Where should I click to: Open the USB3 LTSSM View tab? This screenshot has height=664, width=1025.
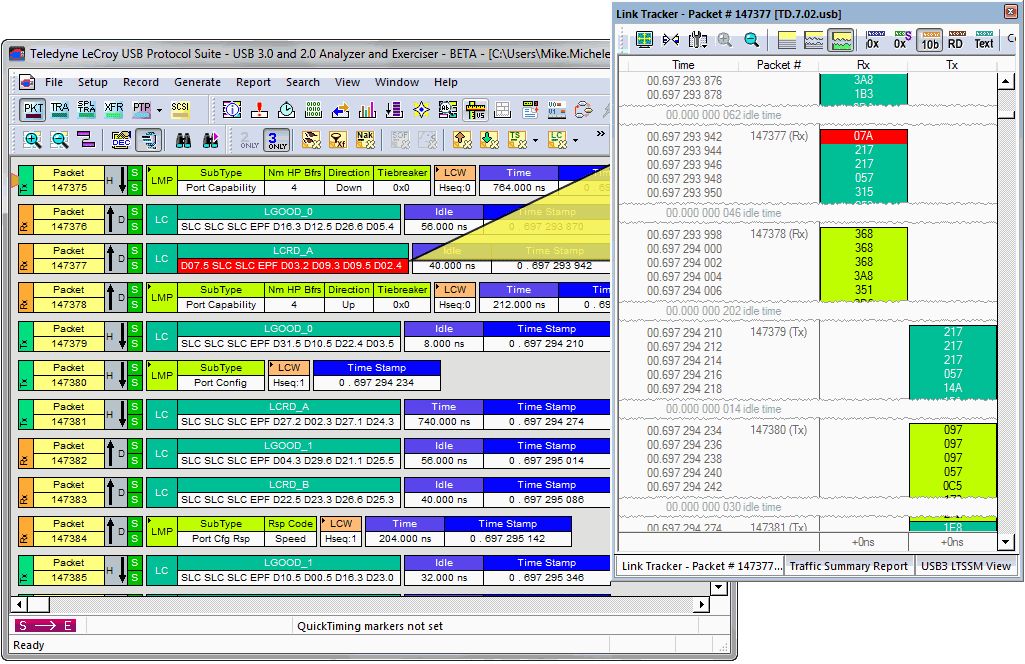click(964, 566)
